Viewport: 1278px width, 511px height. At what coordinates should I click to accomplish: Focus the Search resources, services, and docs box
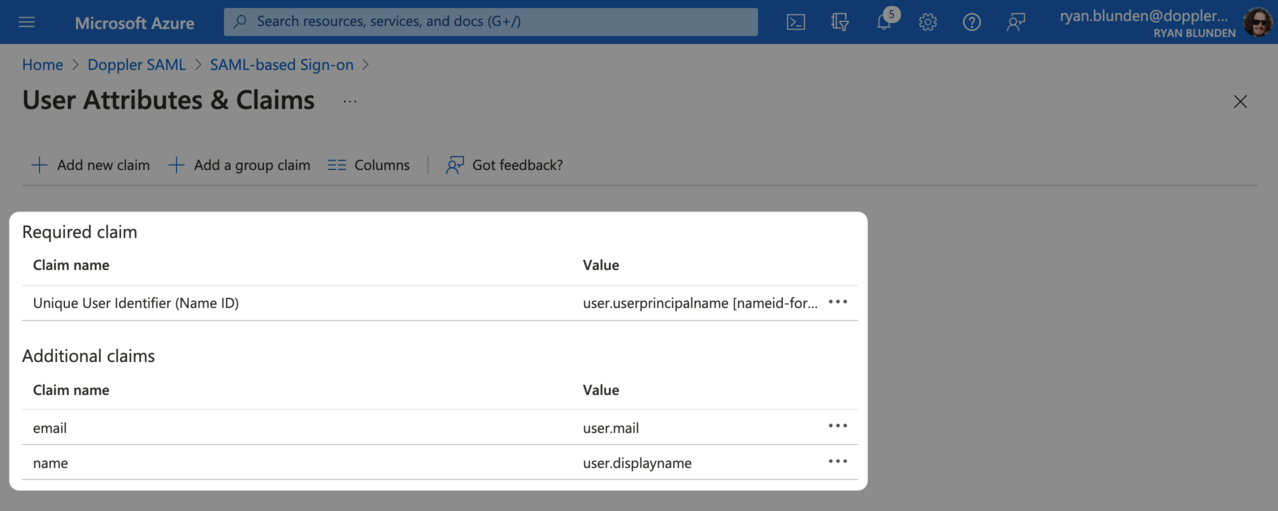tap(491, 22)
